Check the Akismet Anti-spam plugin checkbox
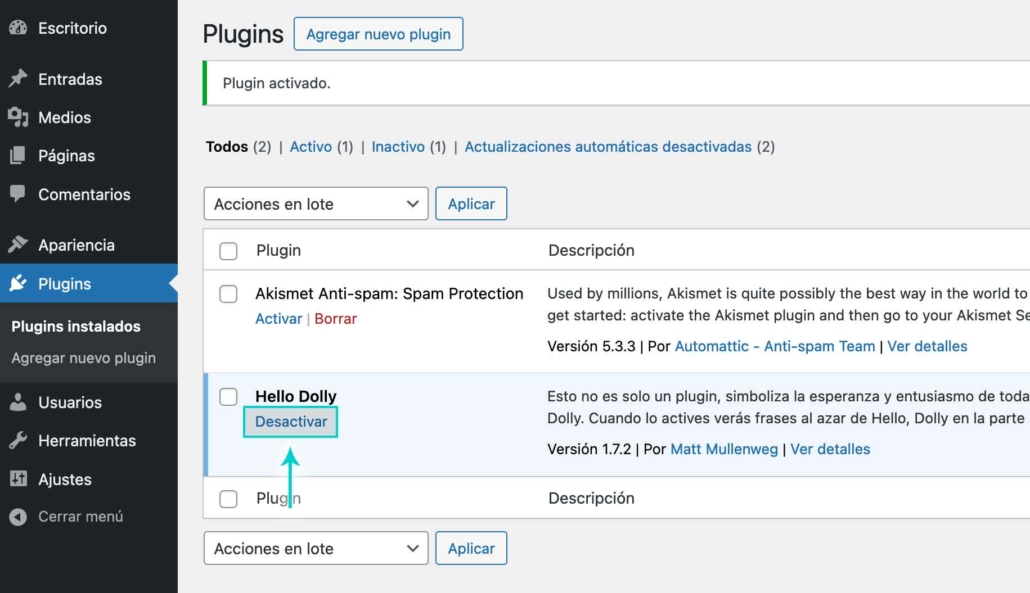The width and height of the screenshot is (1030, 593). click(x=228, y=294)
